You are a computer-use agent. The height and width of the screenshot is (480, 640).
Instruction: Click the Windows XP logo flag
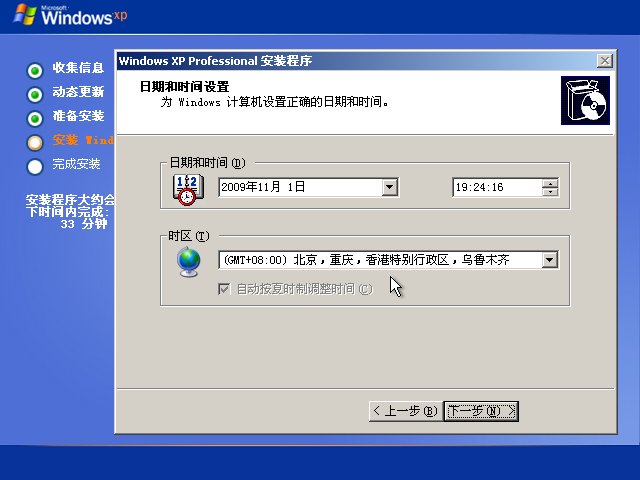pos(25,15)
